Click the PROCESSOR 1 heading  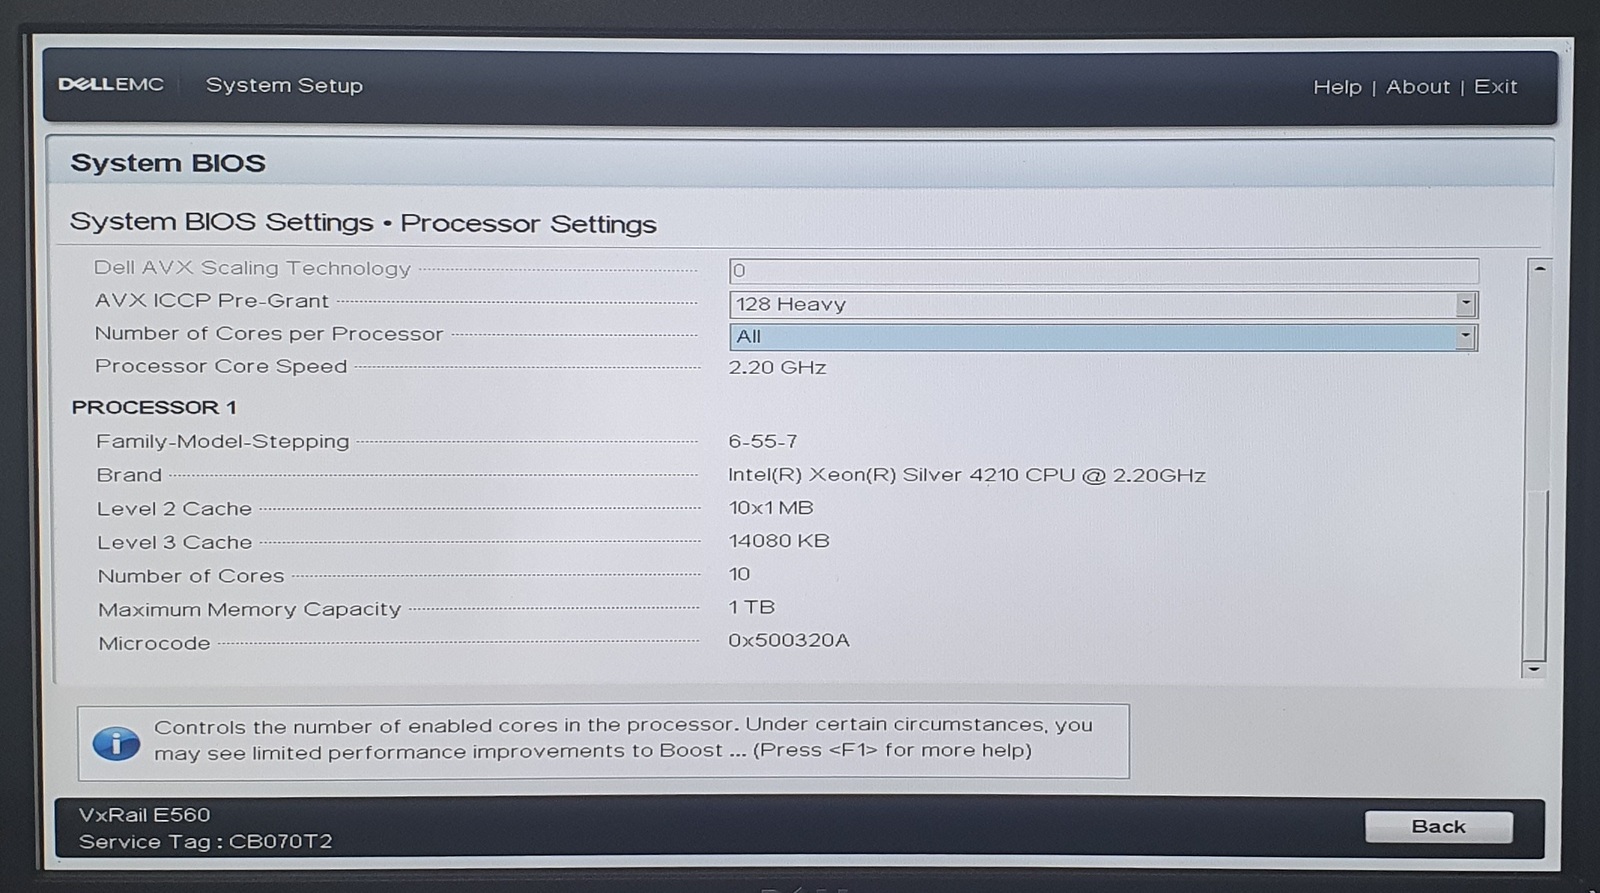[154, 407]
